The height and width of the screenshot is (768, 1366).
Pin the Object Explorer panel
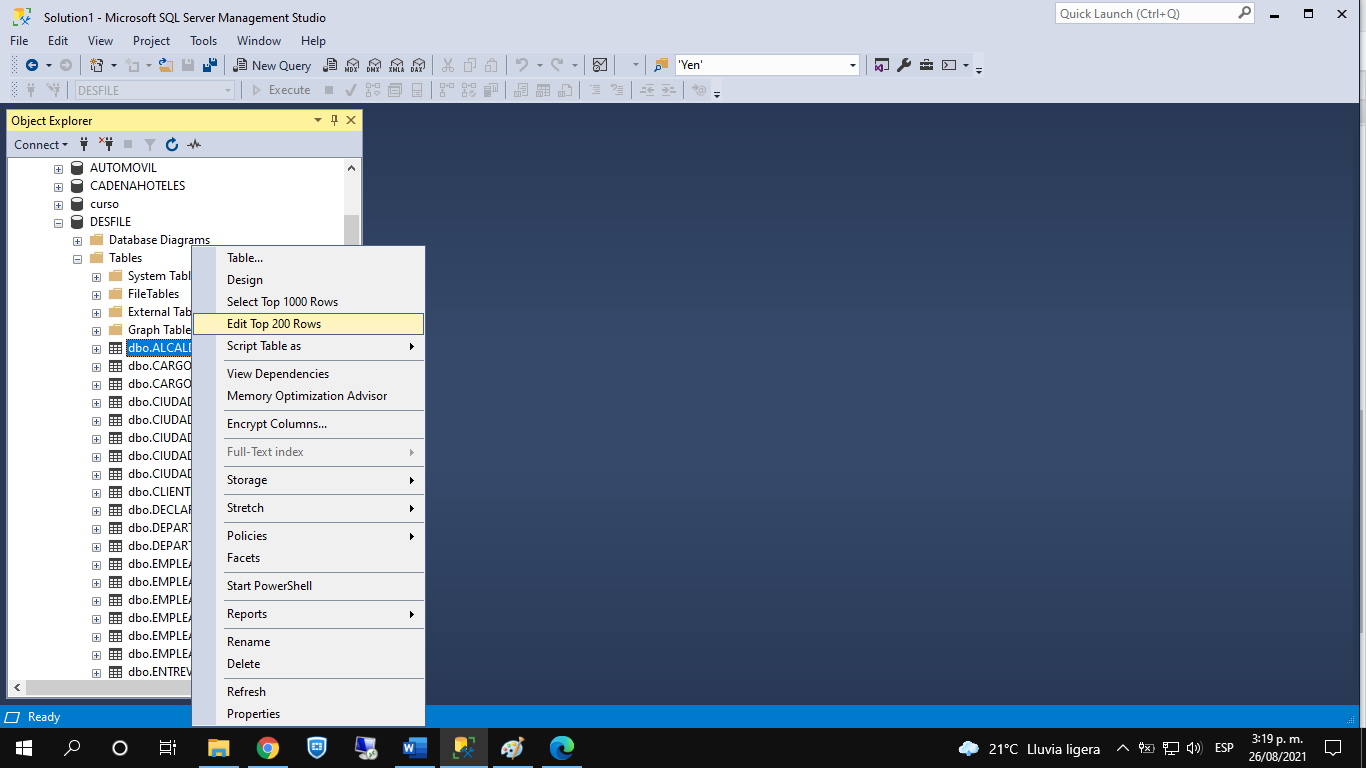pyautogui.click(x=335, y=120)
